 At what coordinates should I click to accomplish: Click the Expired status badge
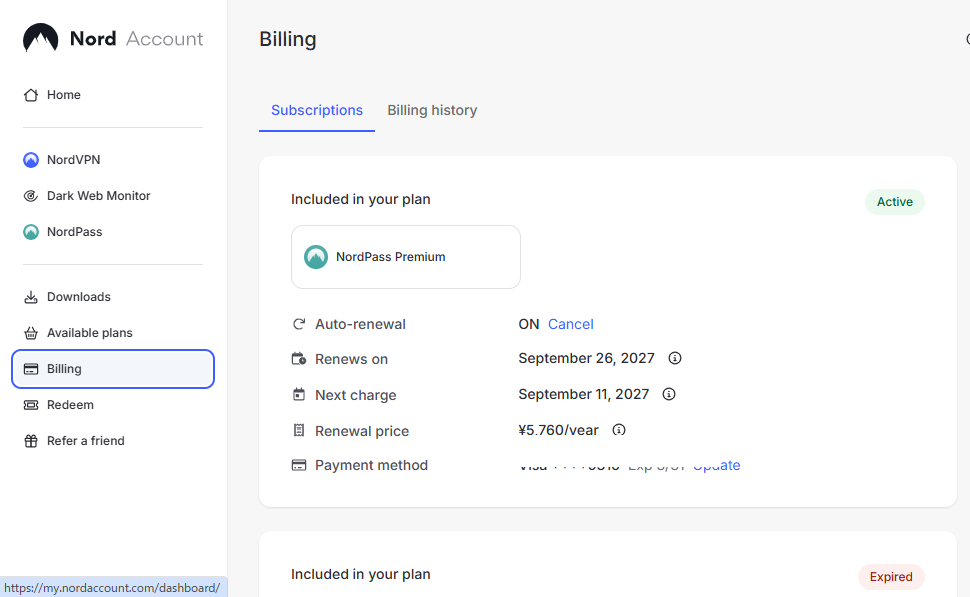891,577
